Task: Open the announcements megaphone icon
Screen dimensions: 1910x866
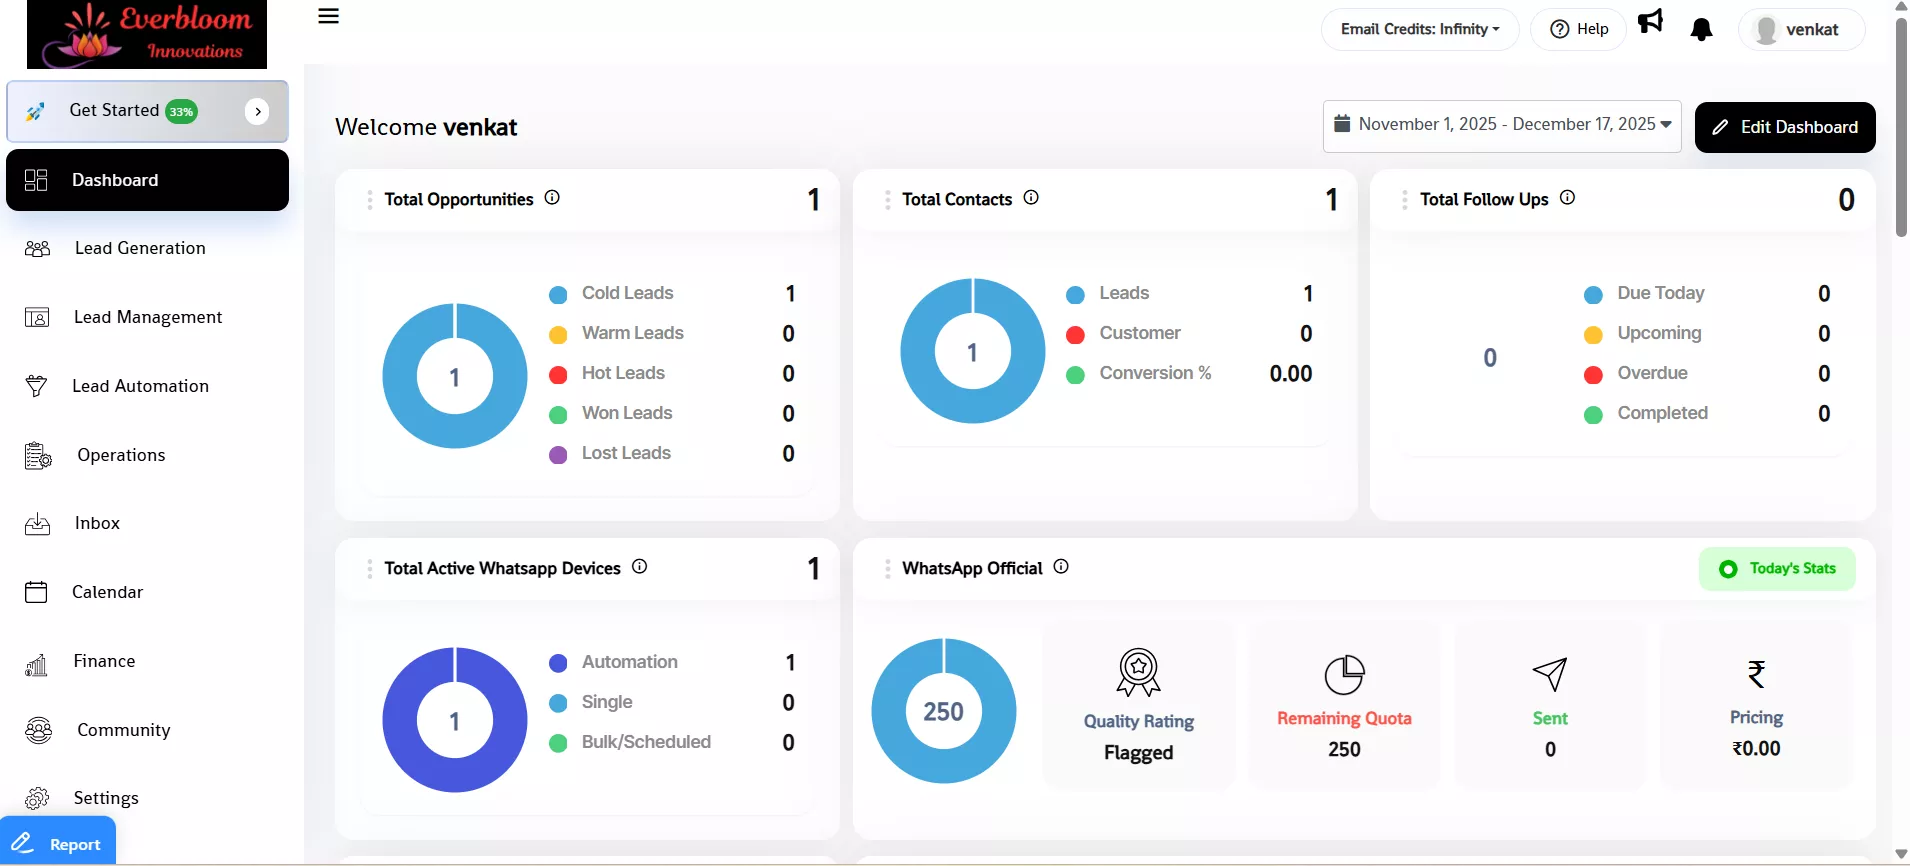Action: [1650, 21]
